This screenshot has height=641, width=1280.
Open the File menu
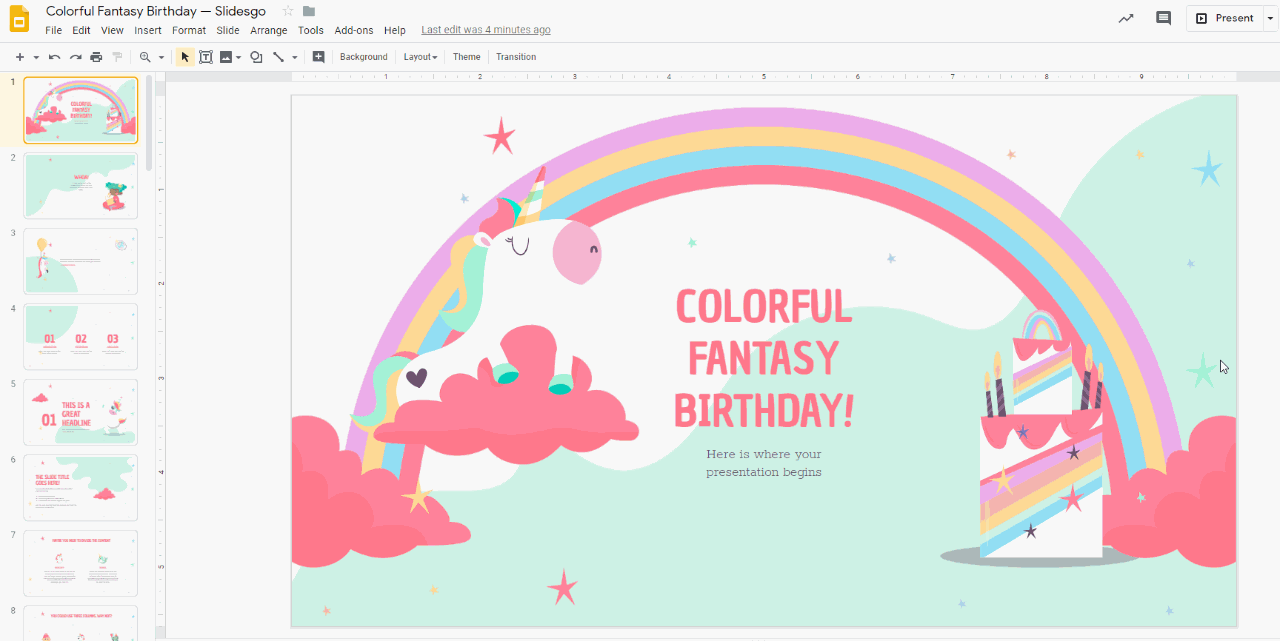point(54,30)
